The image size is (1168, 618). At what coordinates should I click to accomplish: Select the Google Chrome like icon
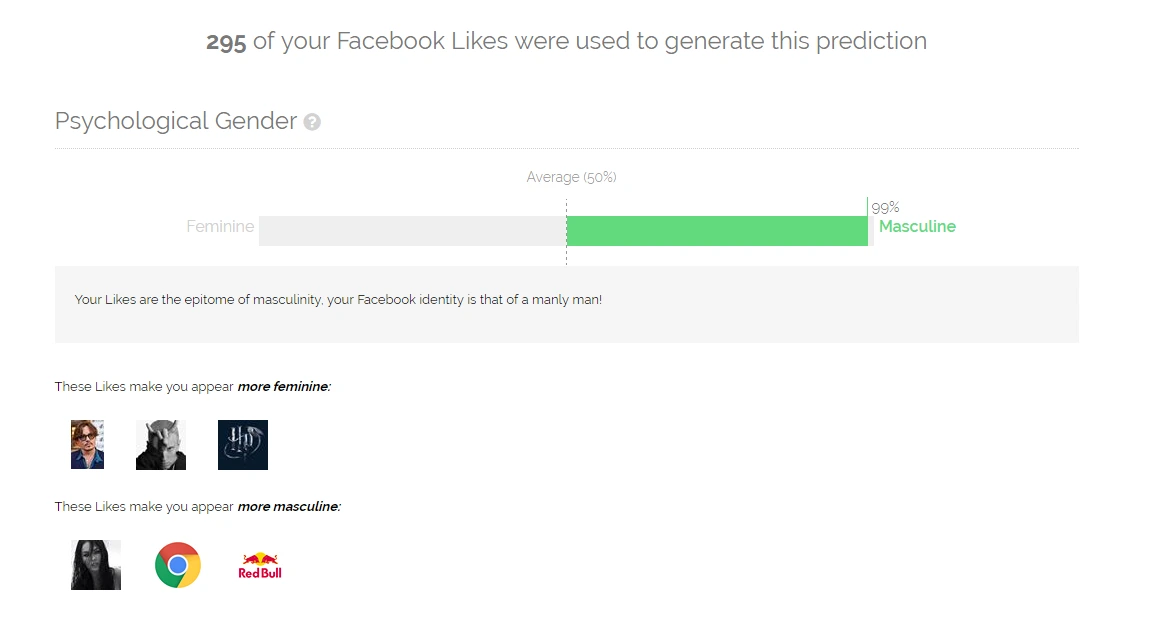(178, 565)
